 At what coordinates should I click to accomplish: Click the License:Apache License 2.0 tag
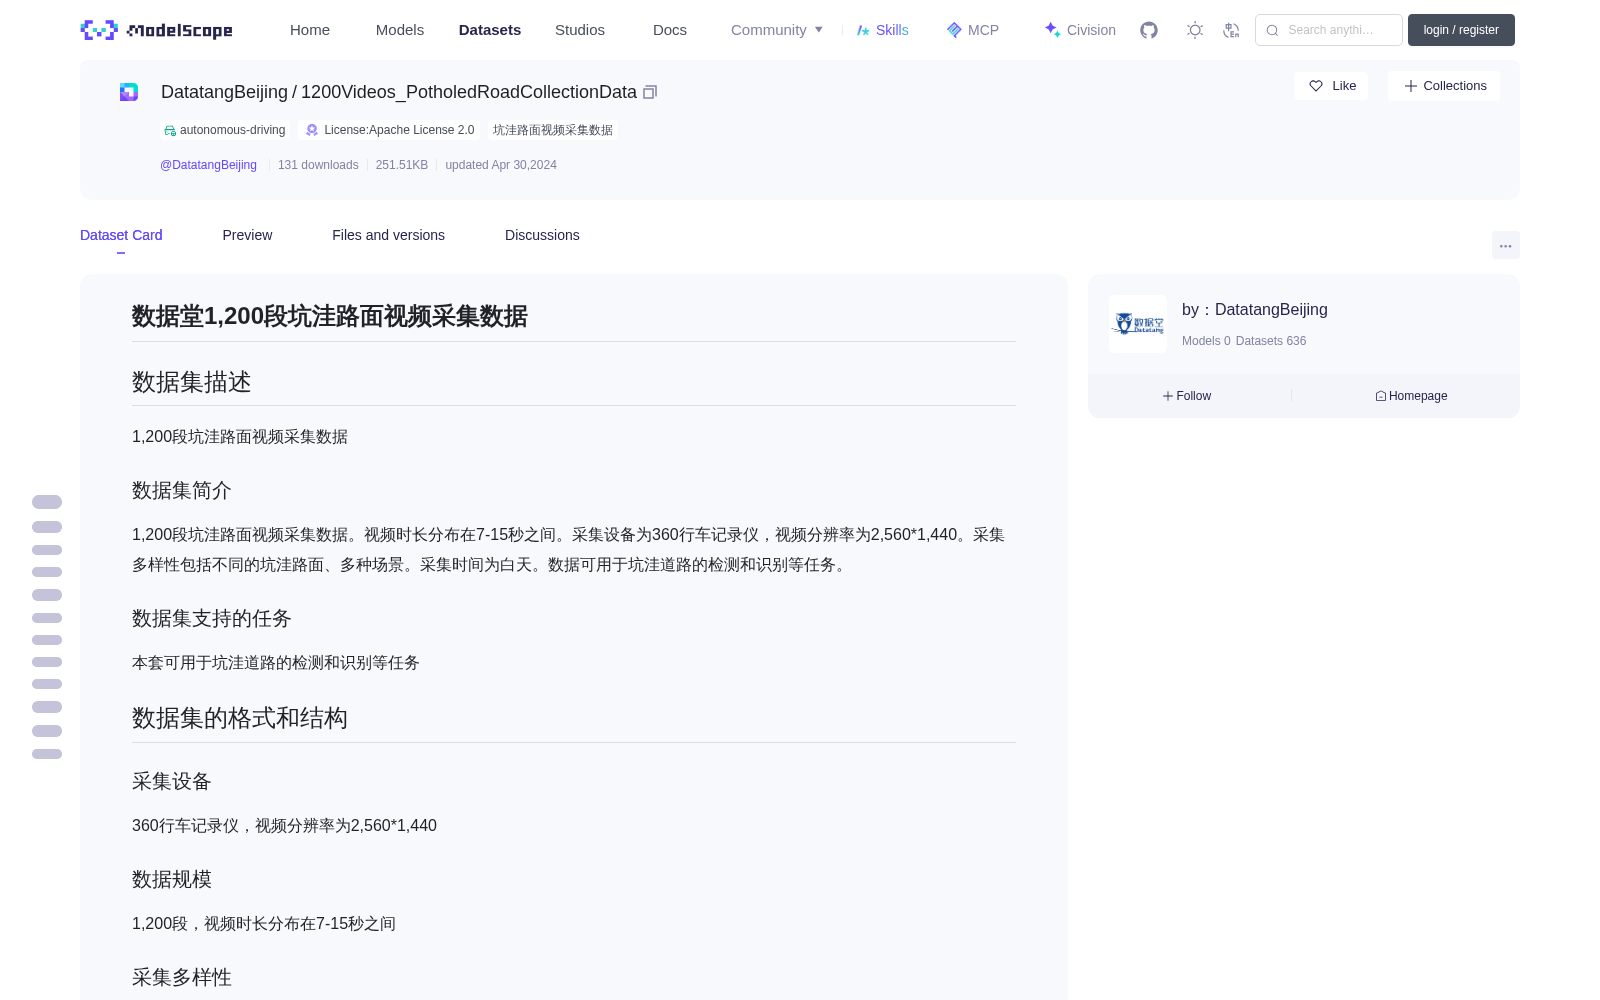pyautogui.click(x=390, y=130)
